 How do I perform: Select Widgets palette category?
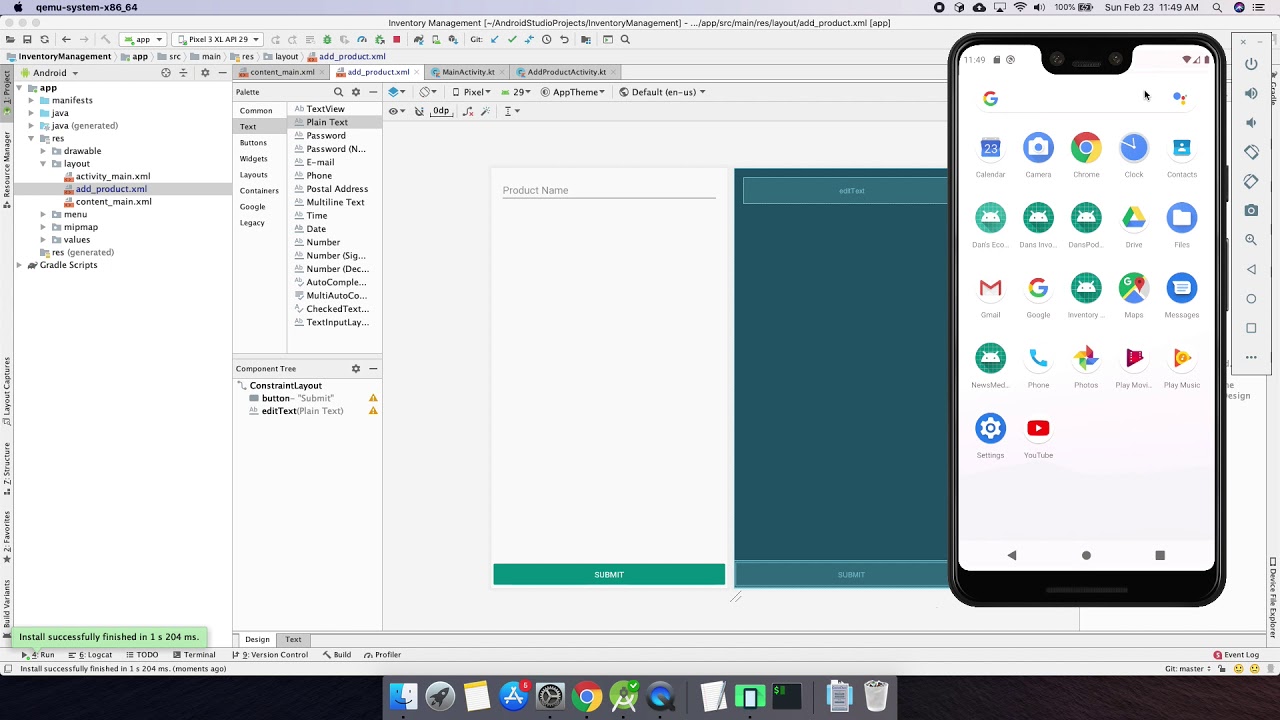253,159
